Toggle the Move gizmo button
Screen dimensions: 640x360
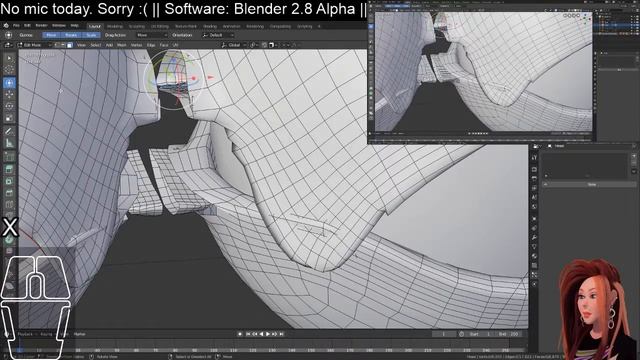pos(51,35)
